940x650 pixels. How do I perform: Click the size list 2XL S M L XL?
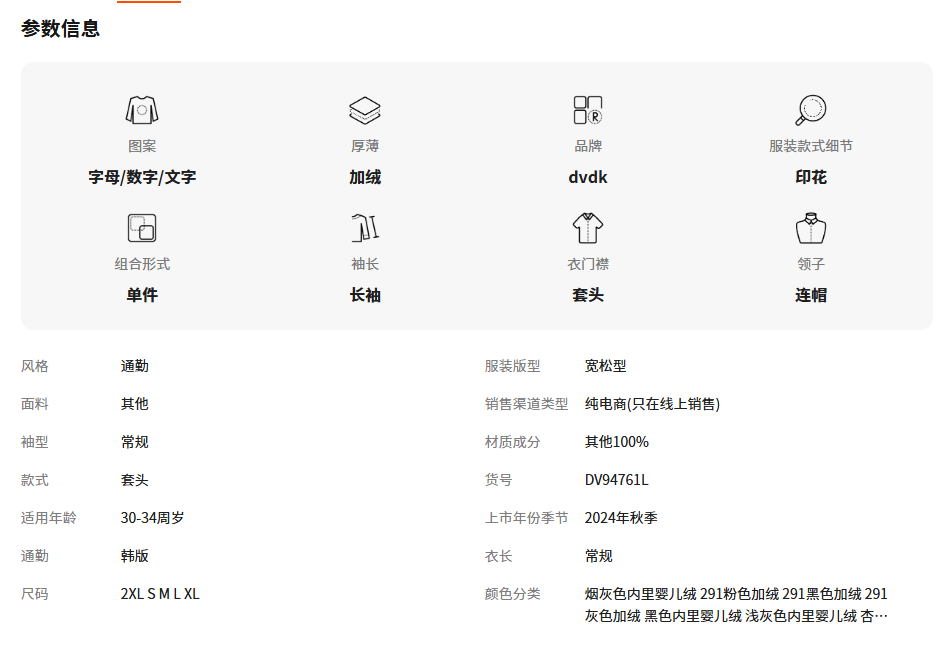[x=160, y=594]
